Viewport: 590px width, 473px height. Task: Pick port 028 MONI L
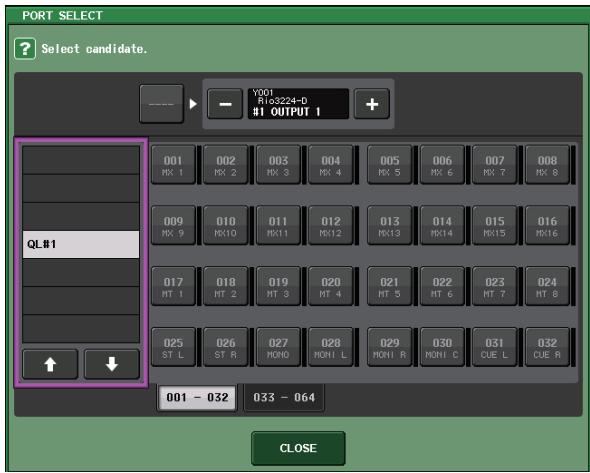(x=331, y=347)
